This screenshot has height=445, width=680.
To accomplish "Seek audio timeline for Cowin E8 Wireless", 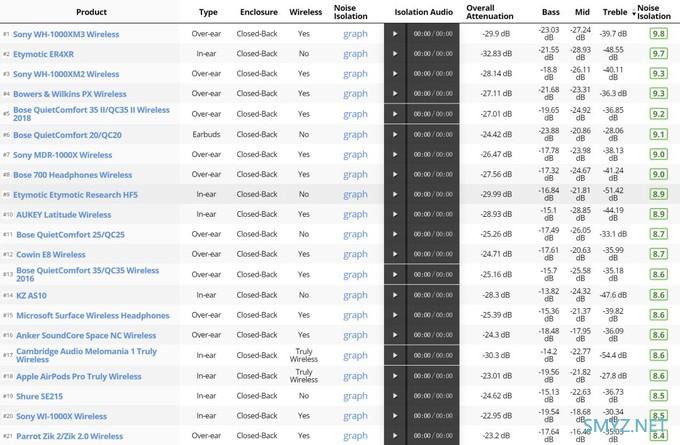I will coord(433,254).
